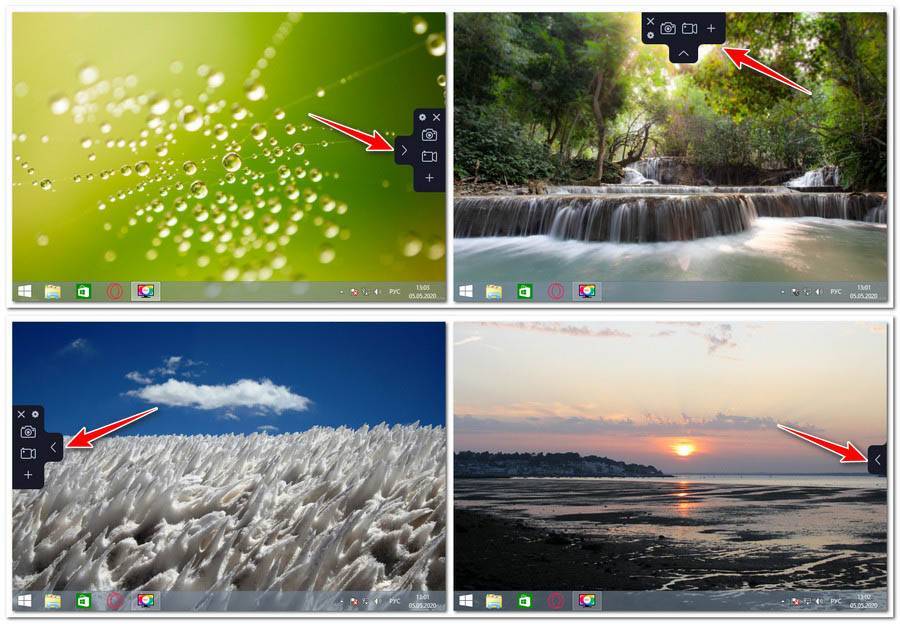The image size is (900, 624).
Task: Click volume icon in snow desktop tray
Action: pyautogui.click(x=377, y=602)
